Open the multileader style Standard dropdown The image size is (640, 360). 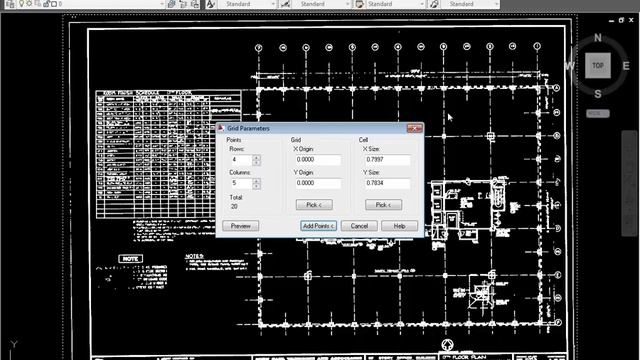pyautogui.click(x=496, y=4)
